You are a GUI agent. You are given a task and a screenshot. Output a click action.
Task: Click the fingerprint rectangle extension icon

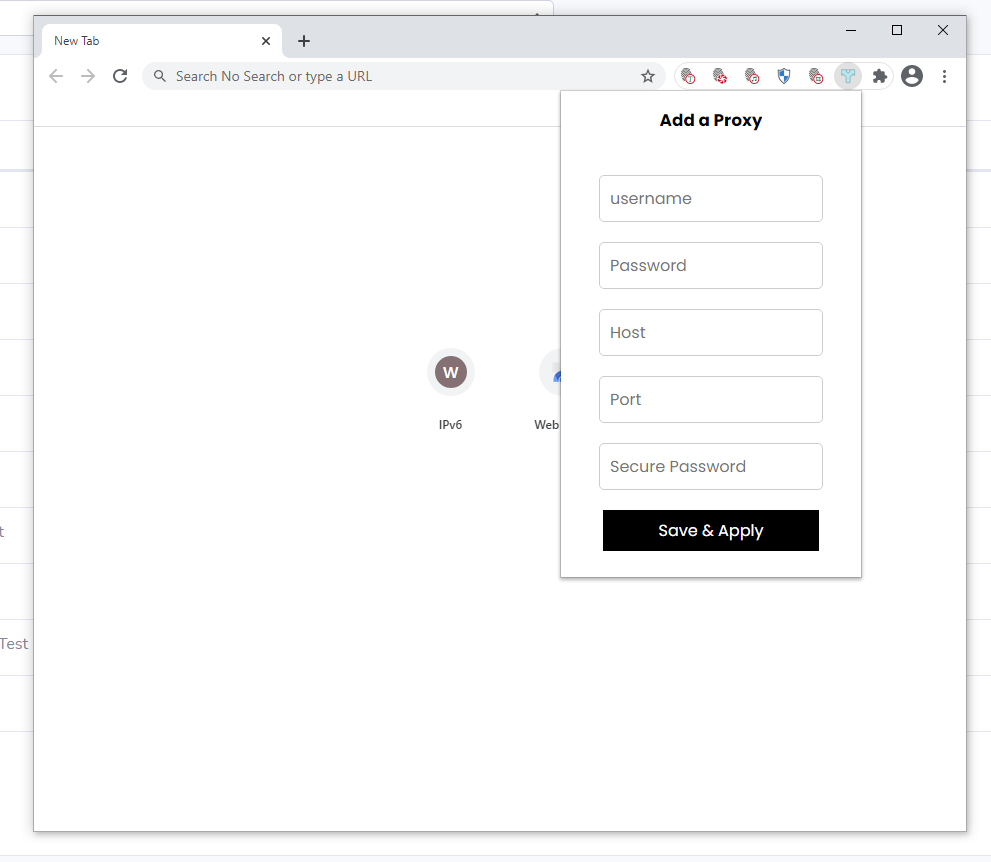point(816,76)
